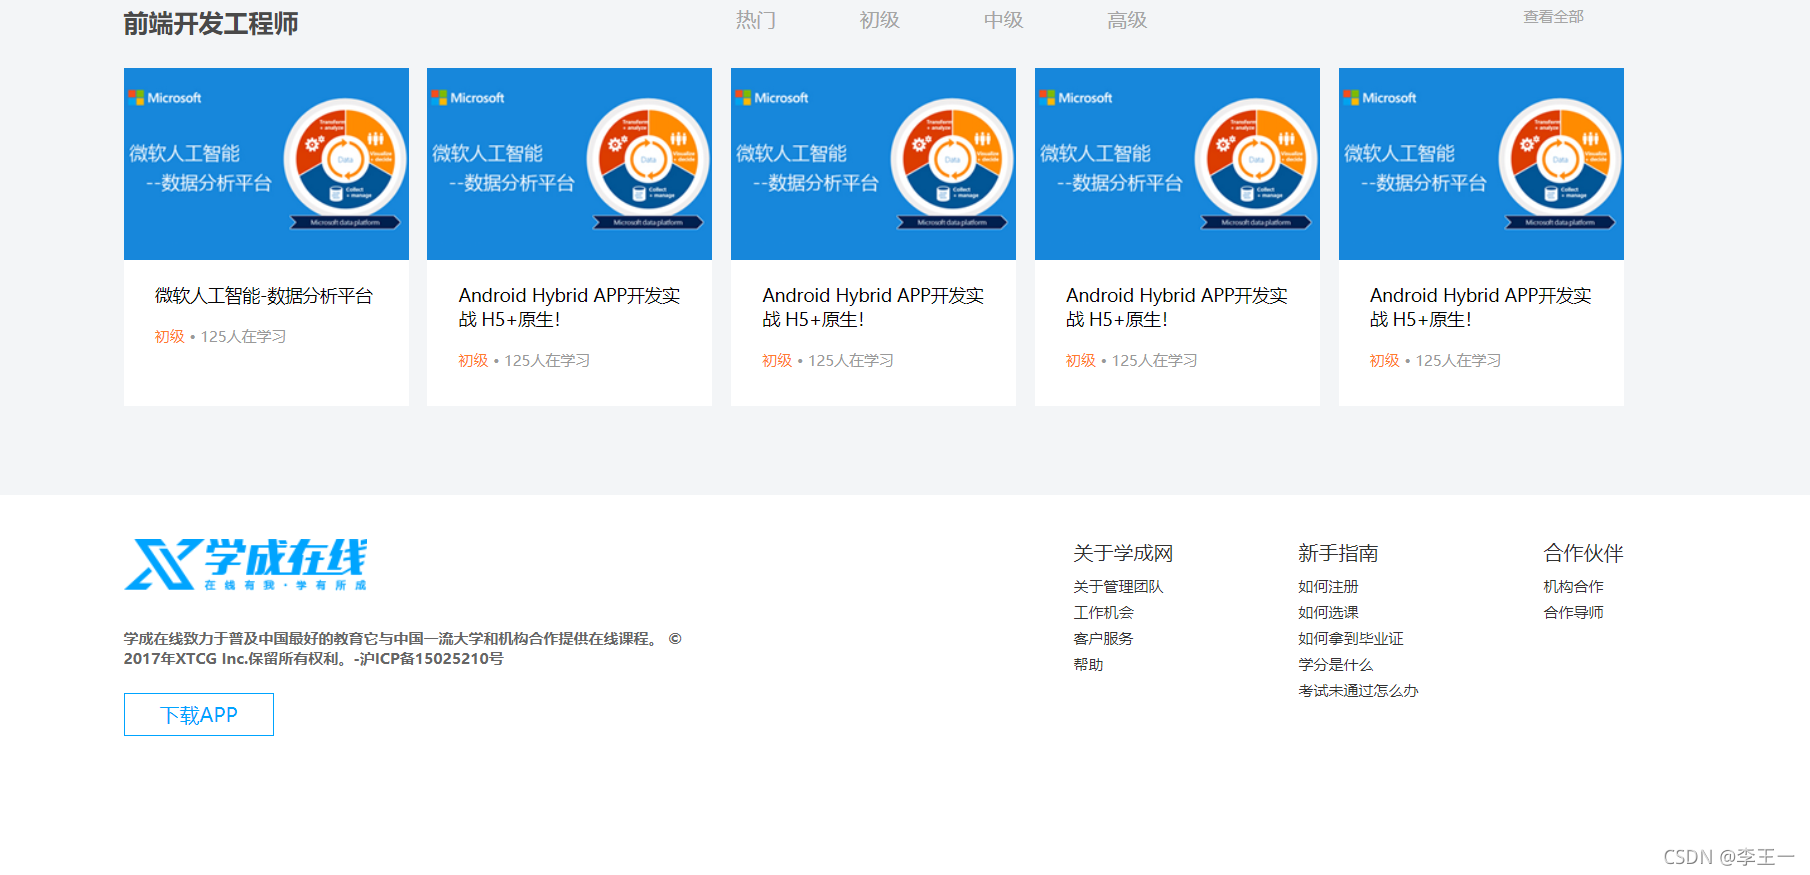
Task: Click the 下载APP button
Action: tap(199, 715)
